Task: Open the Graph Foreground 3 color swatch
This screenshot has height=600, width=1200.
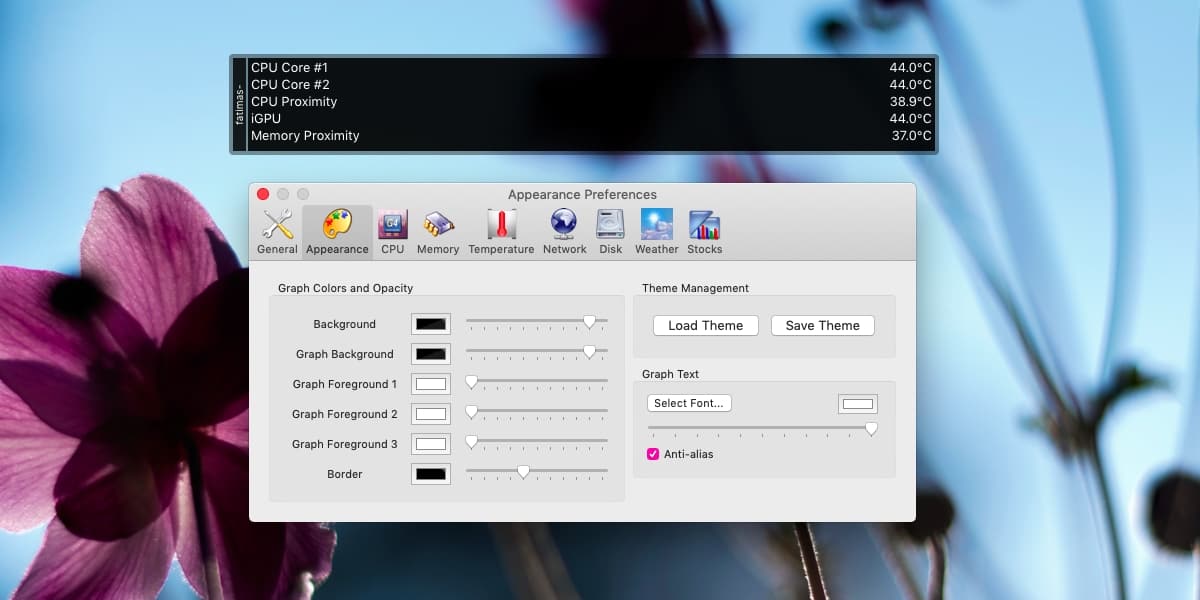Action: tap(431, 444)
